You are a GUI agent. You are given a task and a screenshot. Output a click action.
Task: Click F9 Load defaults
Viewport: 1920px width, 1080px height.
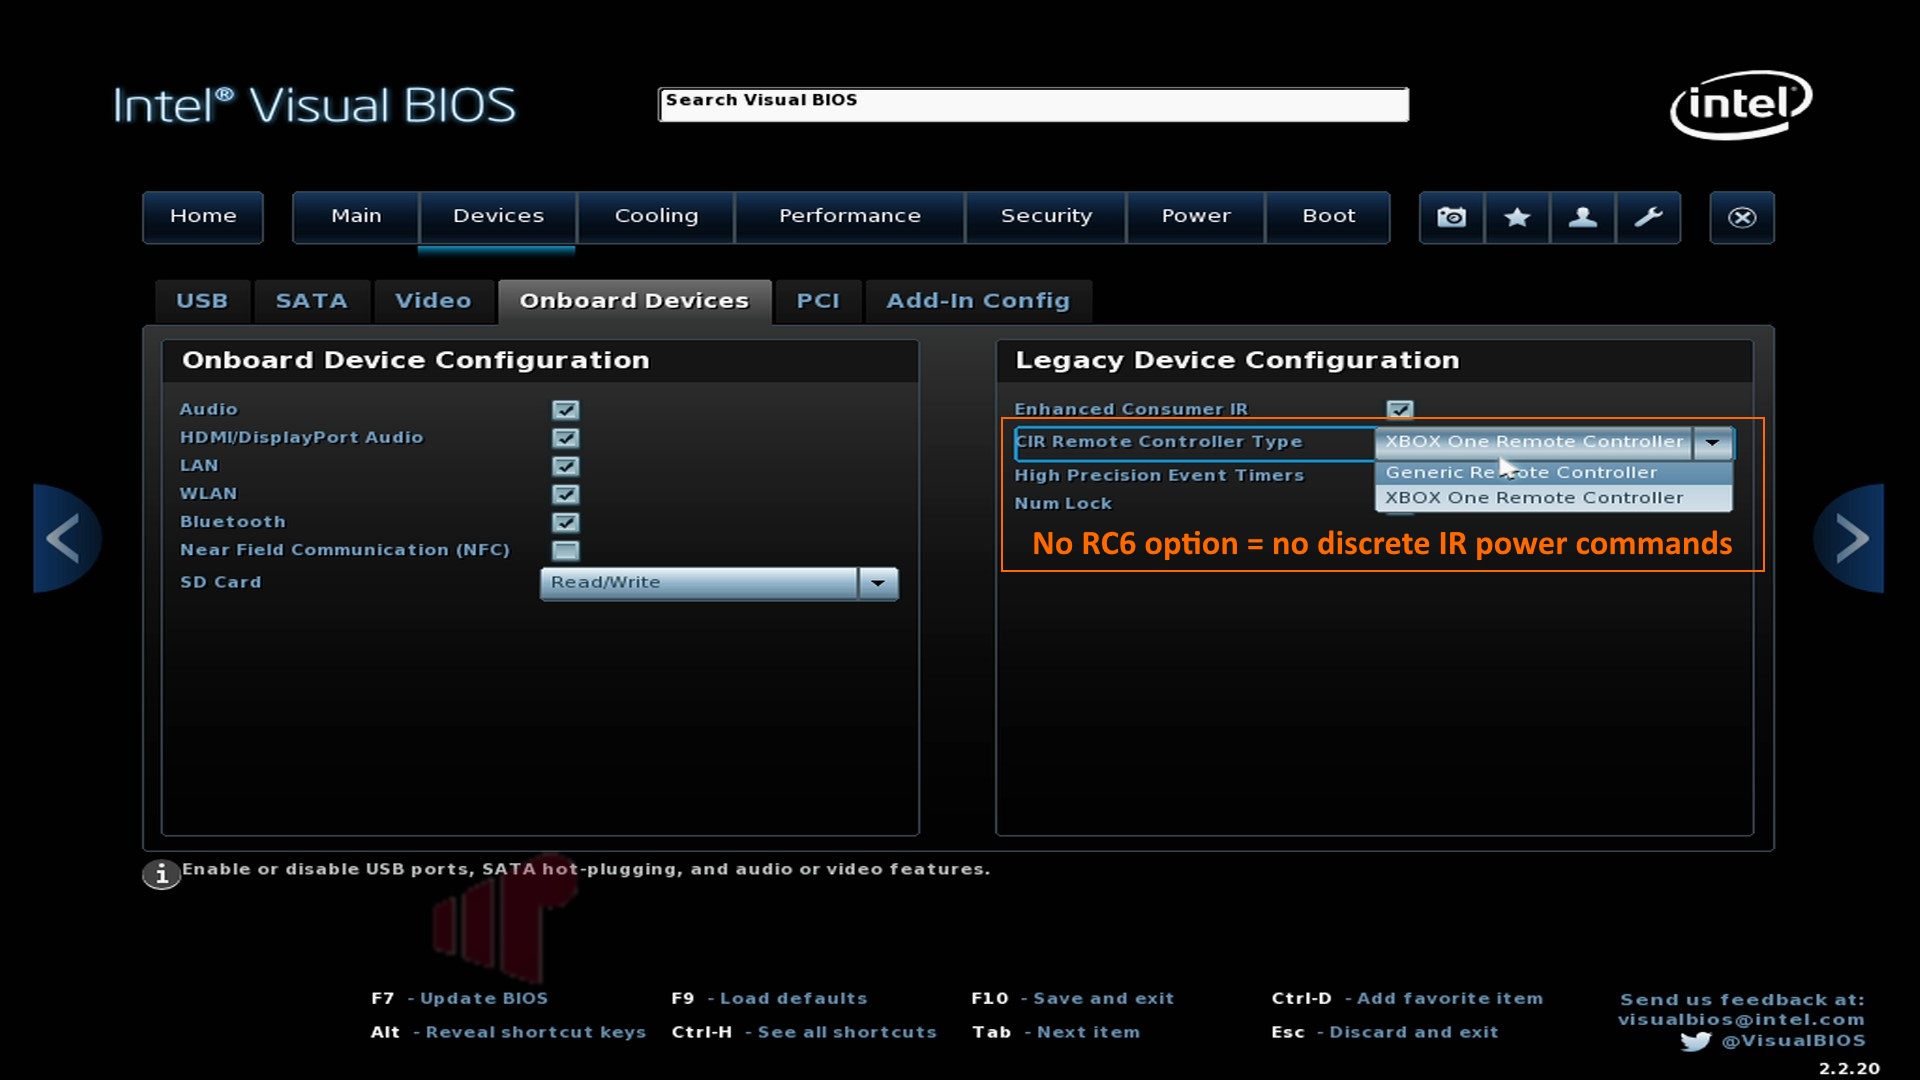pyautogui.click(x=769, y=998)
